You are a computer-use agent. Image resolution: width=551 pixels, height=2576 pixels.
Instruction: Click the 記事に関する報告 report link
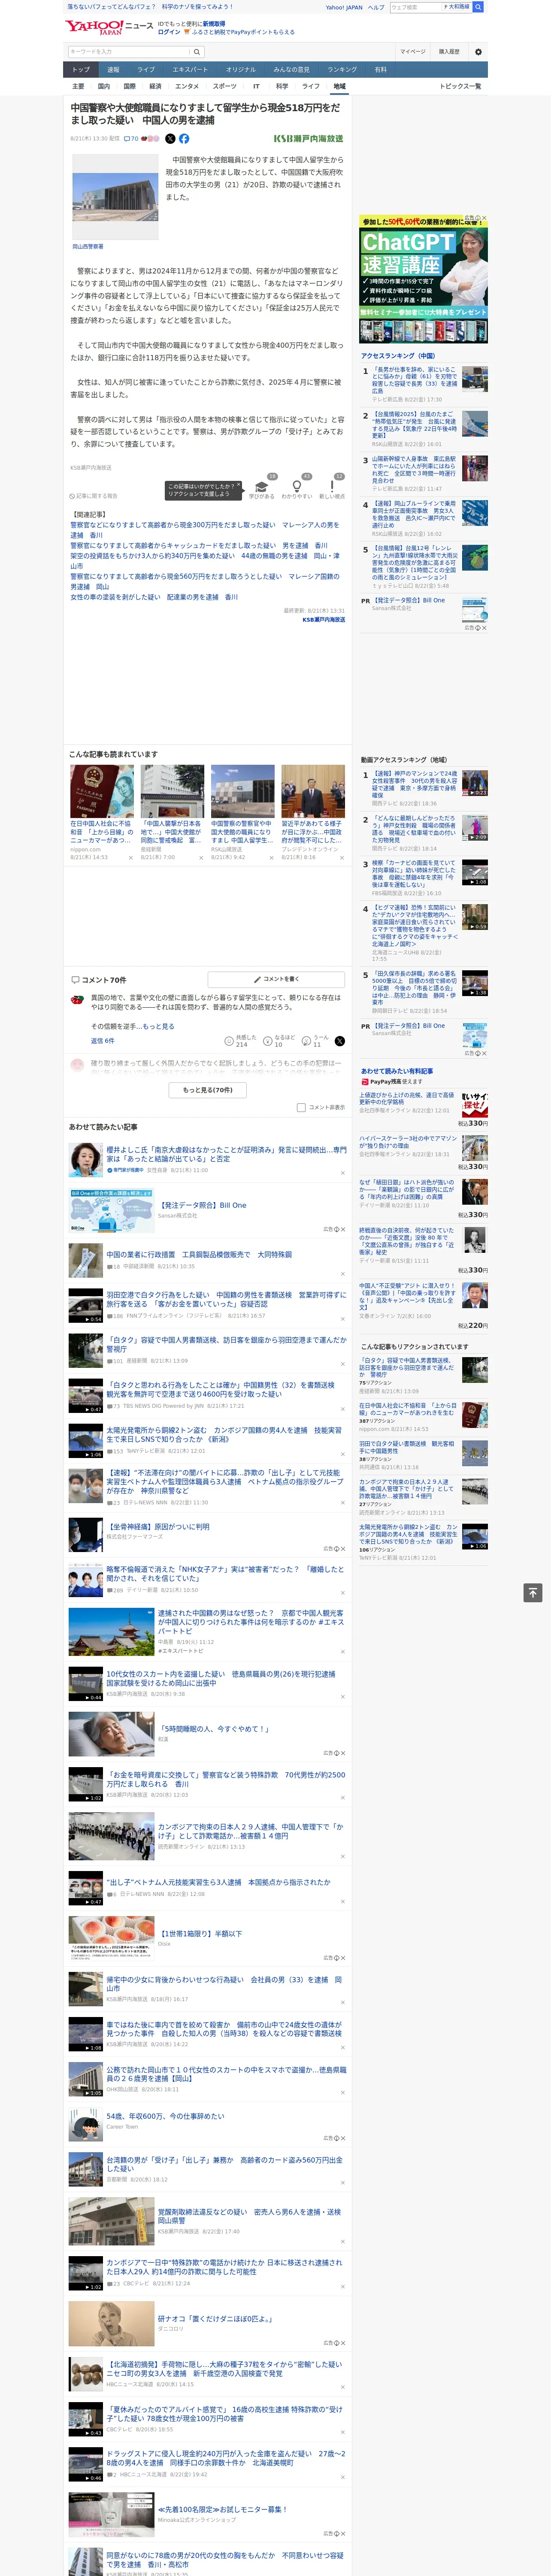[x=93, y=496]
